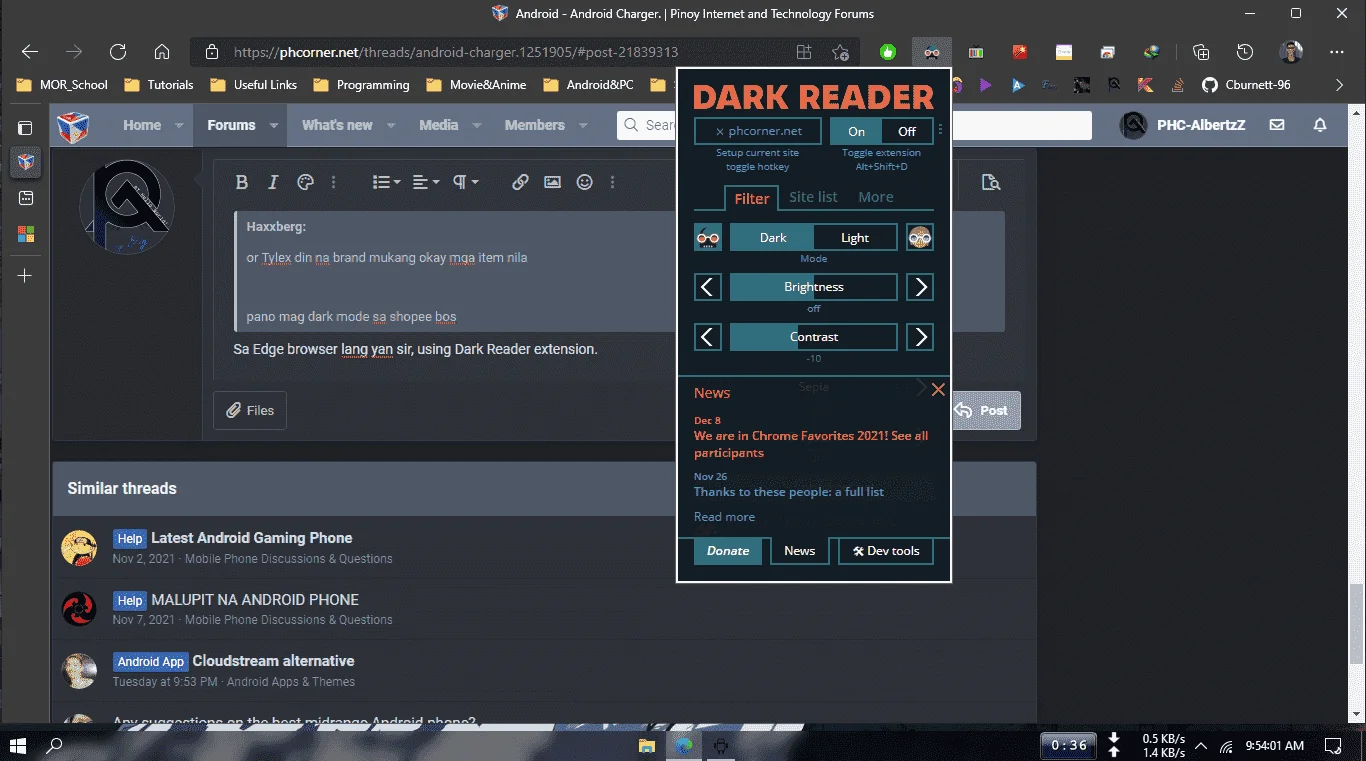This screenshot has height=761, width=1366.
Task: Adjust the Brightness slider bar
Action: 813,287
